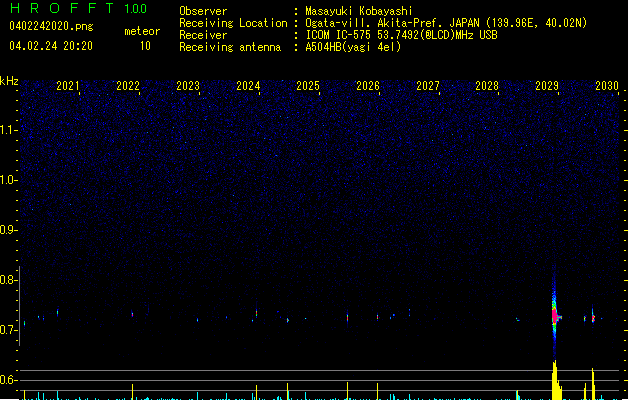The image size is (629, 400).
Task: Click the 2022 time marker
Action: click(128, 86)
